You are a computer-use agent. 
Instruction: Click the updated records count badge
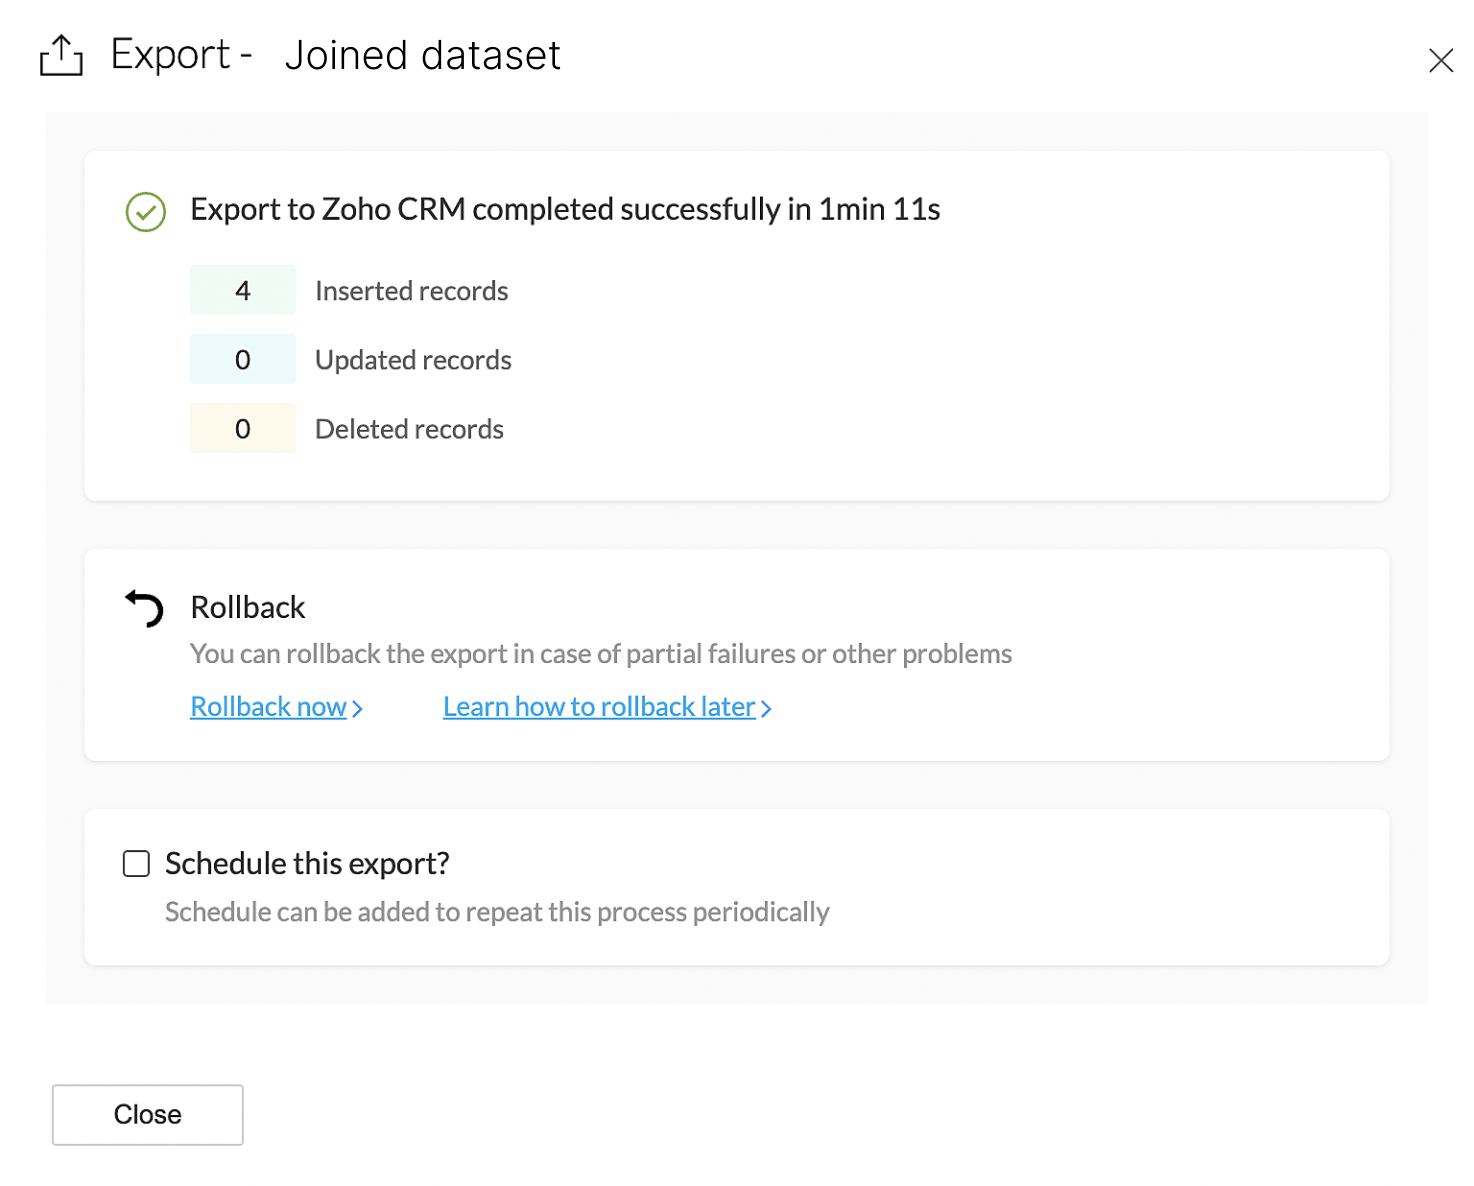tap(243, 360)
